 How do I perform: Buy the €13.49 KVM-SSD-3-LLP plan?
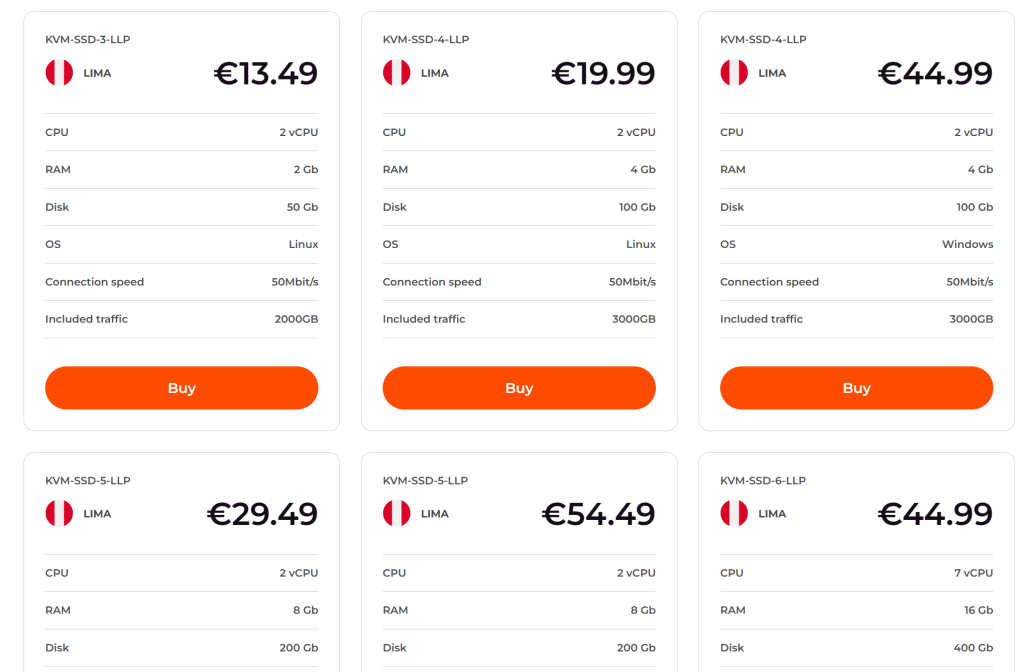[x=182, y=388]
